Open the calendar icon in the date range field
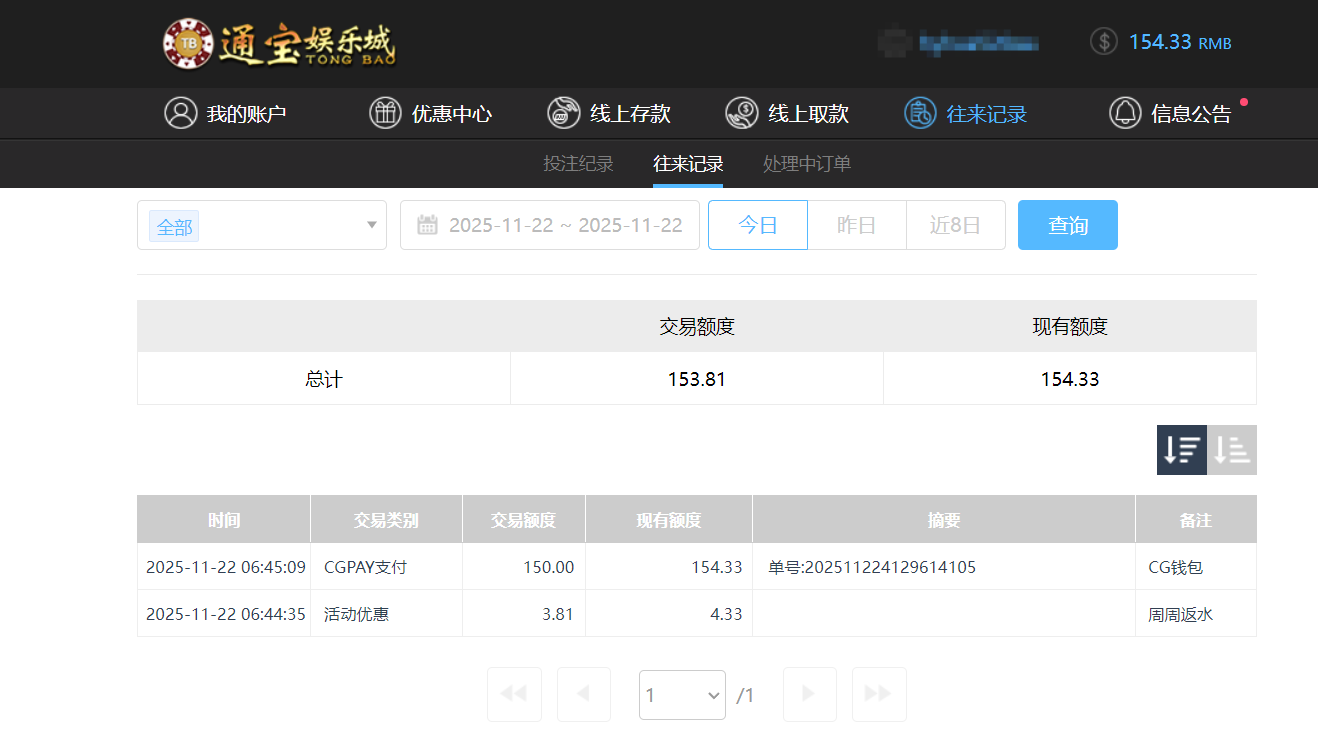Viewport: 1318px width, 742px height. [x=428, y=224]
